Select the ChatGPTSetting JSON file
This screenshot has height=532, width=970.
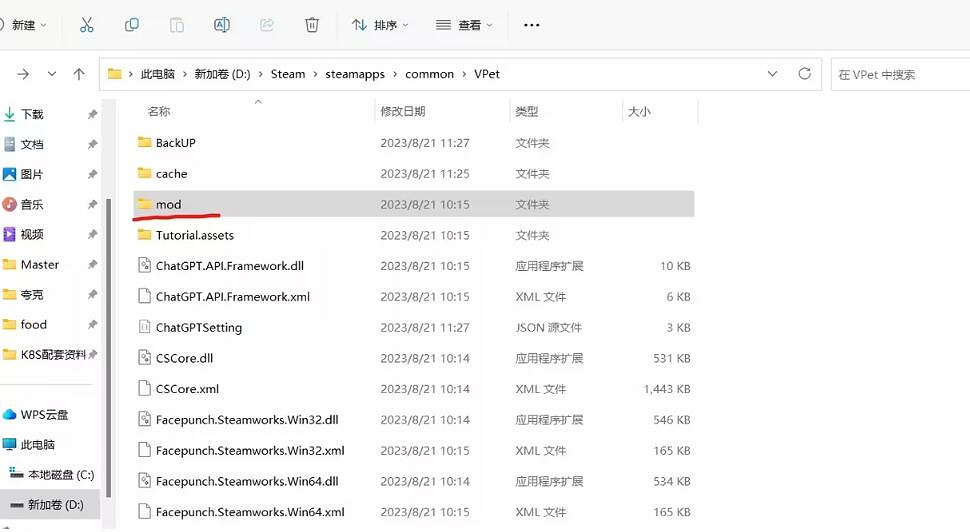[x=413, y=327]
